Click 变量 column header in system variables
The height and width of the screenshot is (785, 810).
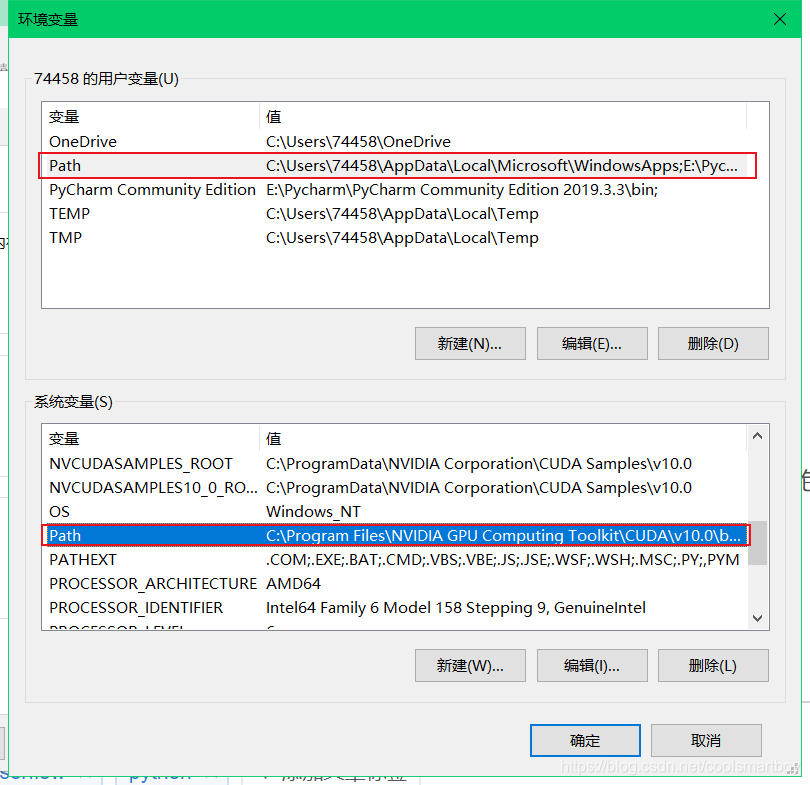click(x=150, y=439)
